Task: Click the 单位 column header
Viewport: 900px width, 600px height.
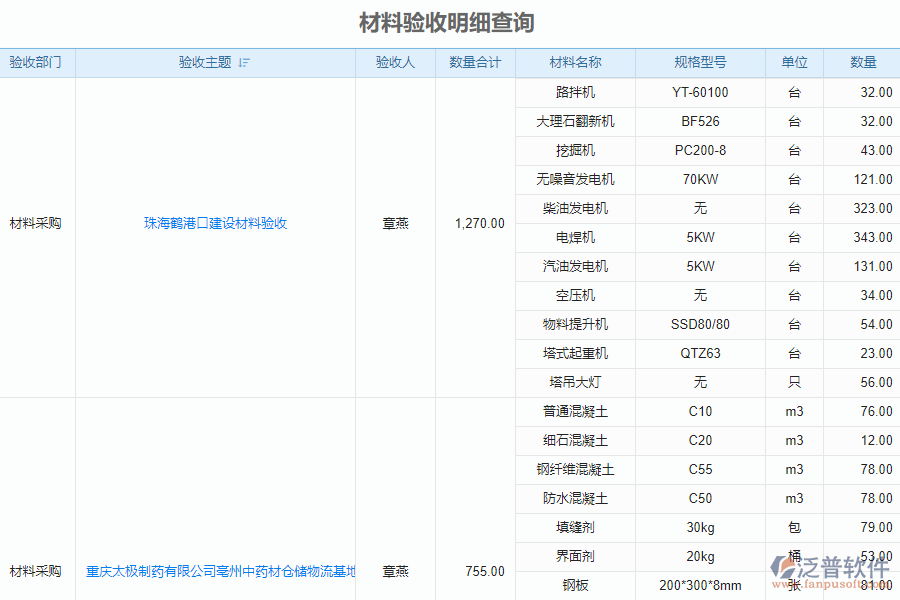Action: point(793,62)
